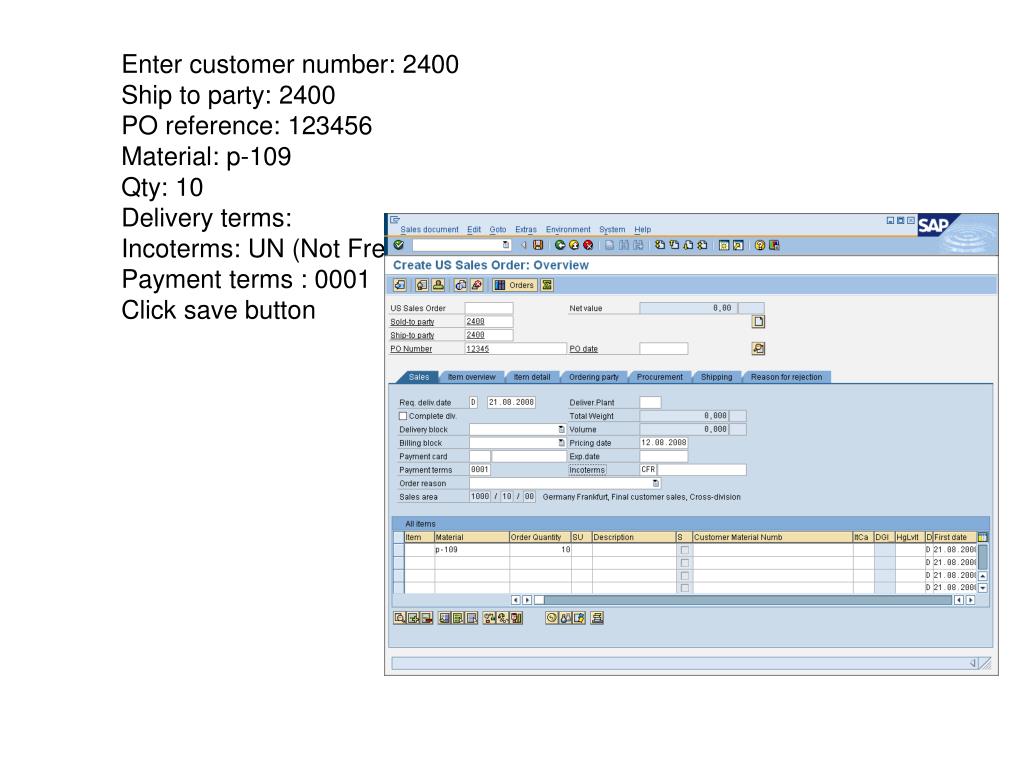Click the Material cell containing p-109
1024x768 pixels.
click(472, 550)
